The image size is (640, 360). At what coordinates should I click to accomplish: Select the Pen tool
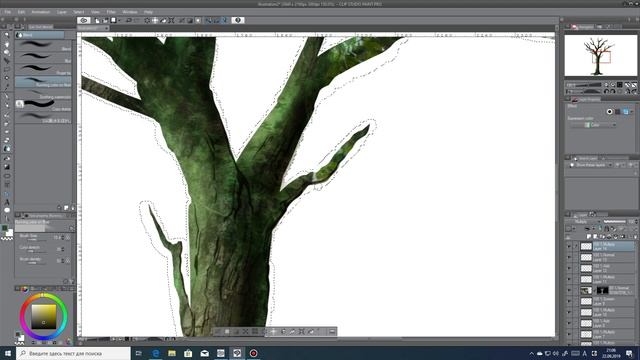click(7, 97)
